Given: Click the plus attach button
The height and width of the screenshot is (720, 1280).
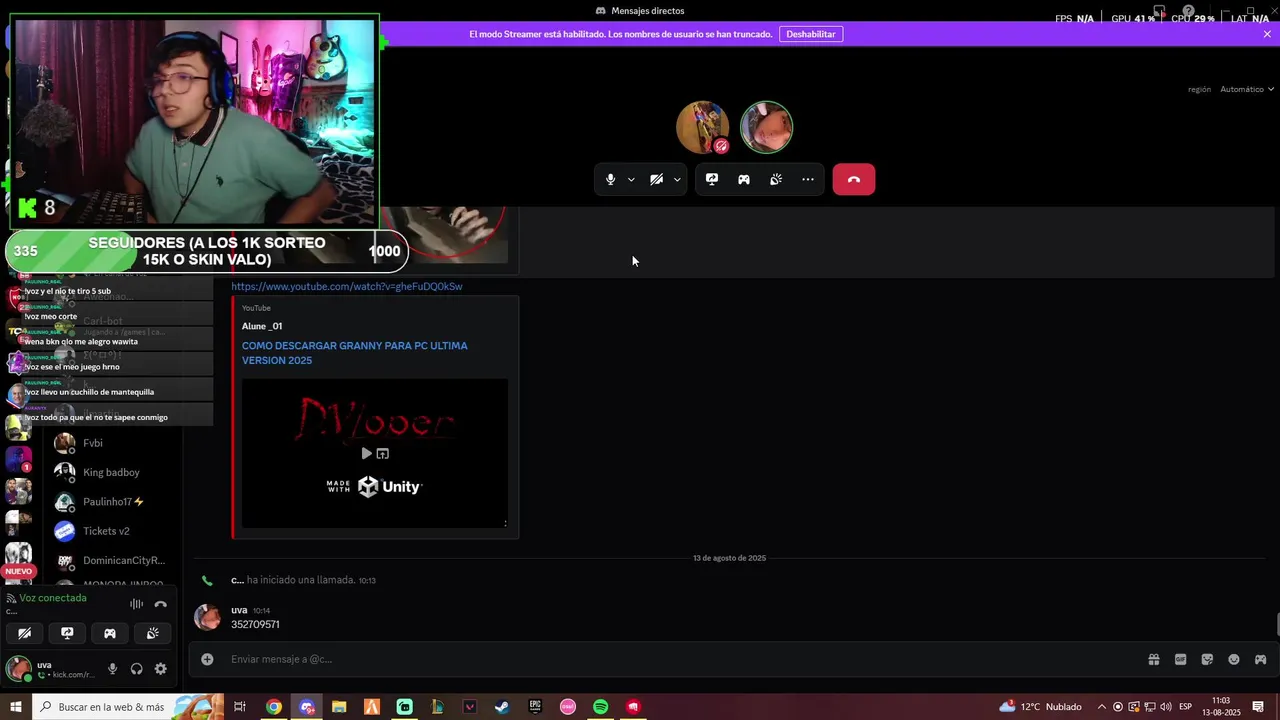Looking at the screenshot, I should [207, 659].
